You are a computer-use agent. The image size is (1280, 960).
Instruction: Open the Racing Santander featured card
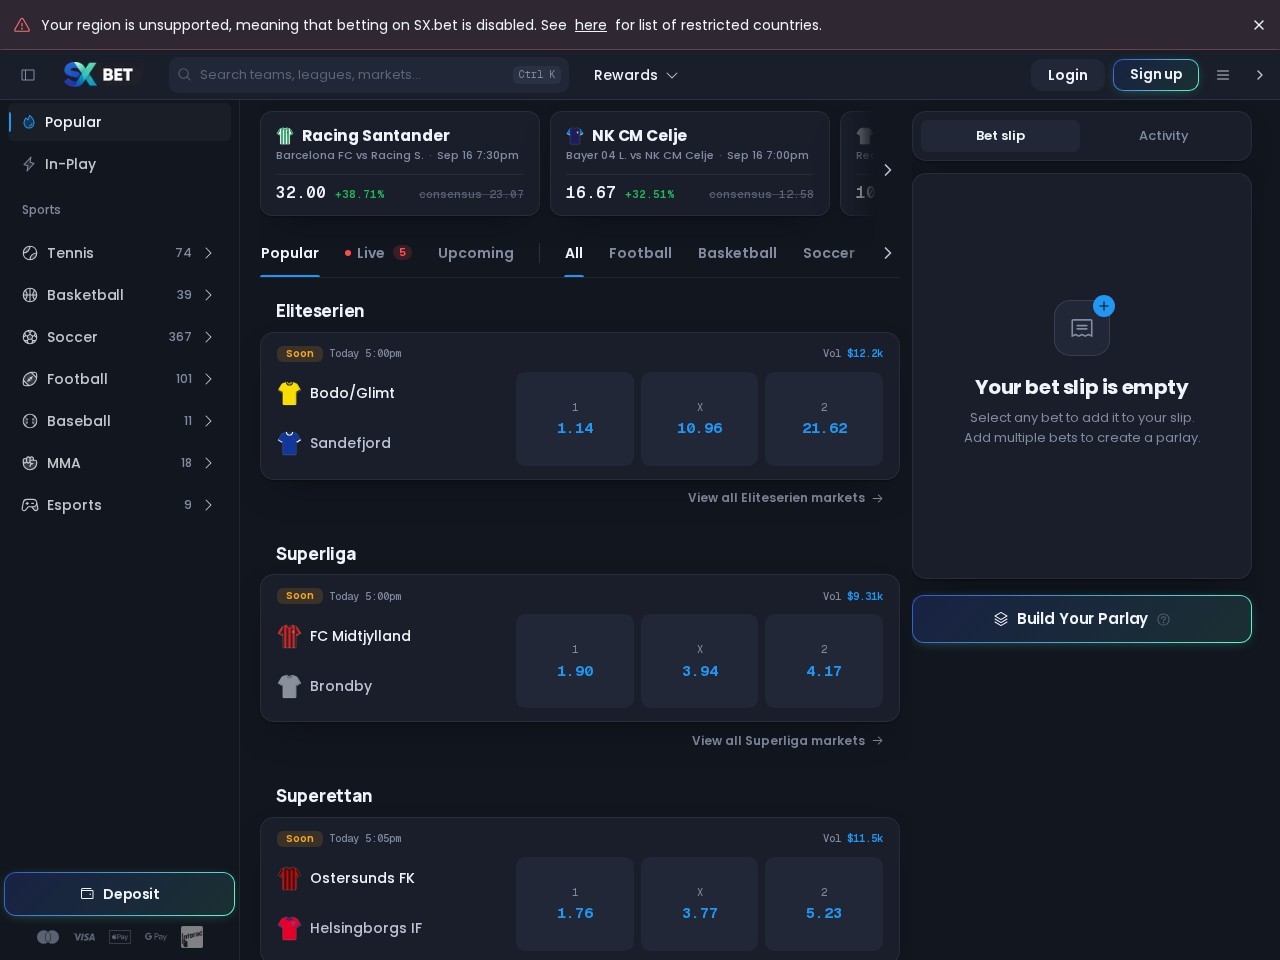click(400, 163)
